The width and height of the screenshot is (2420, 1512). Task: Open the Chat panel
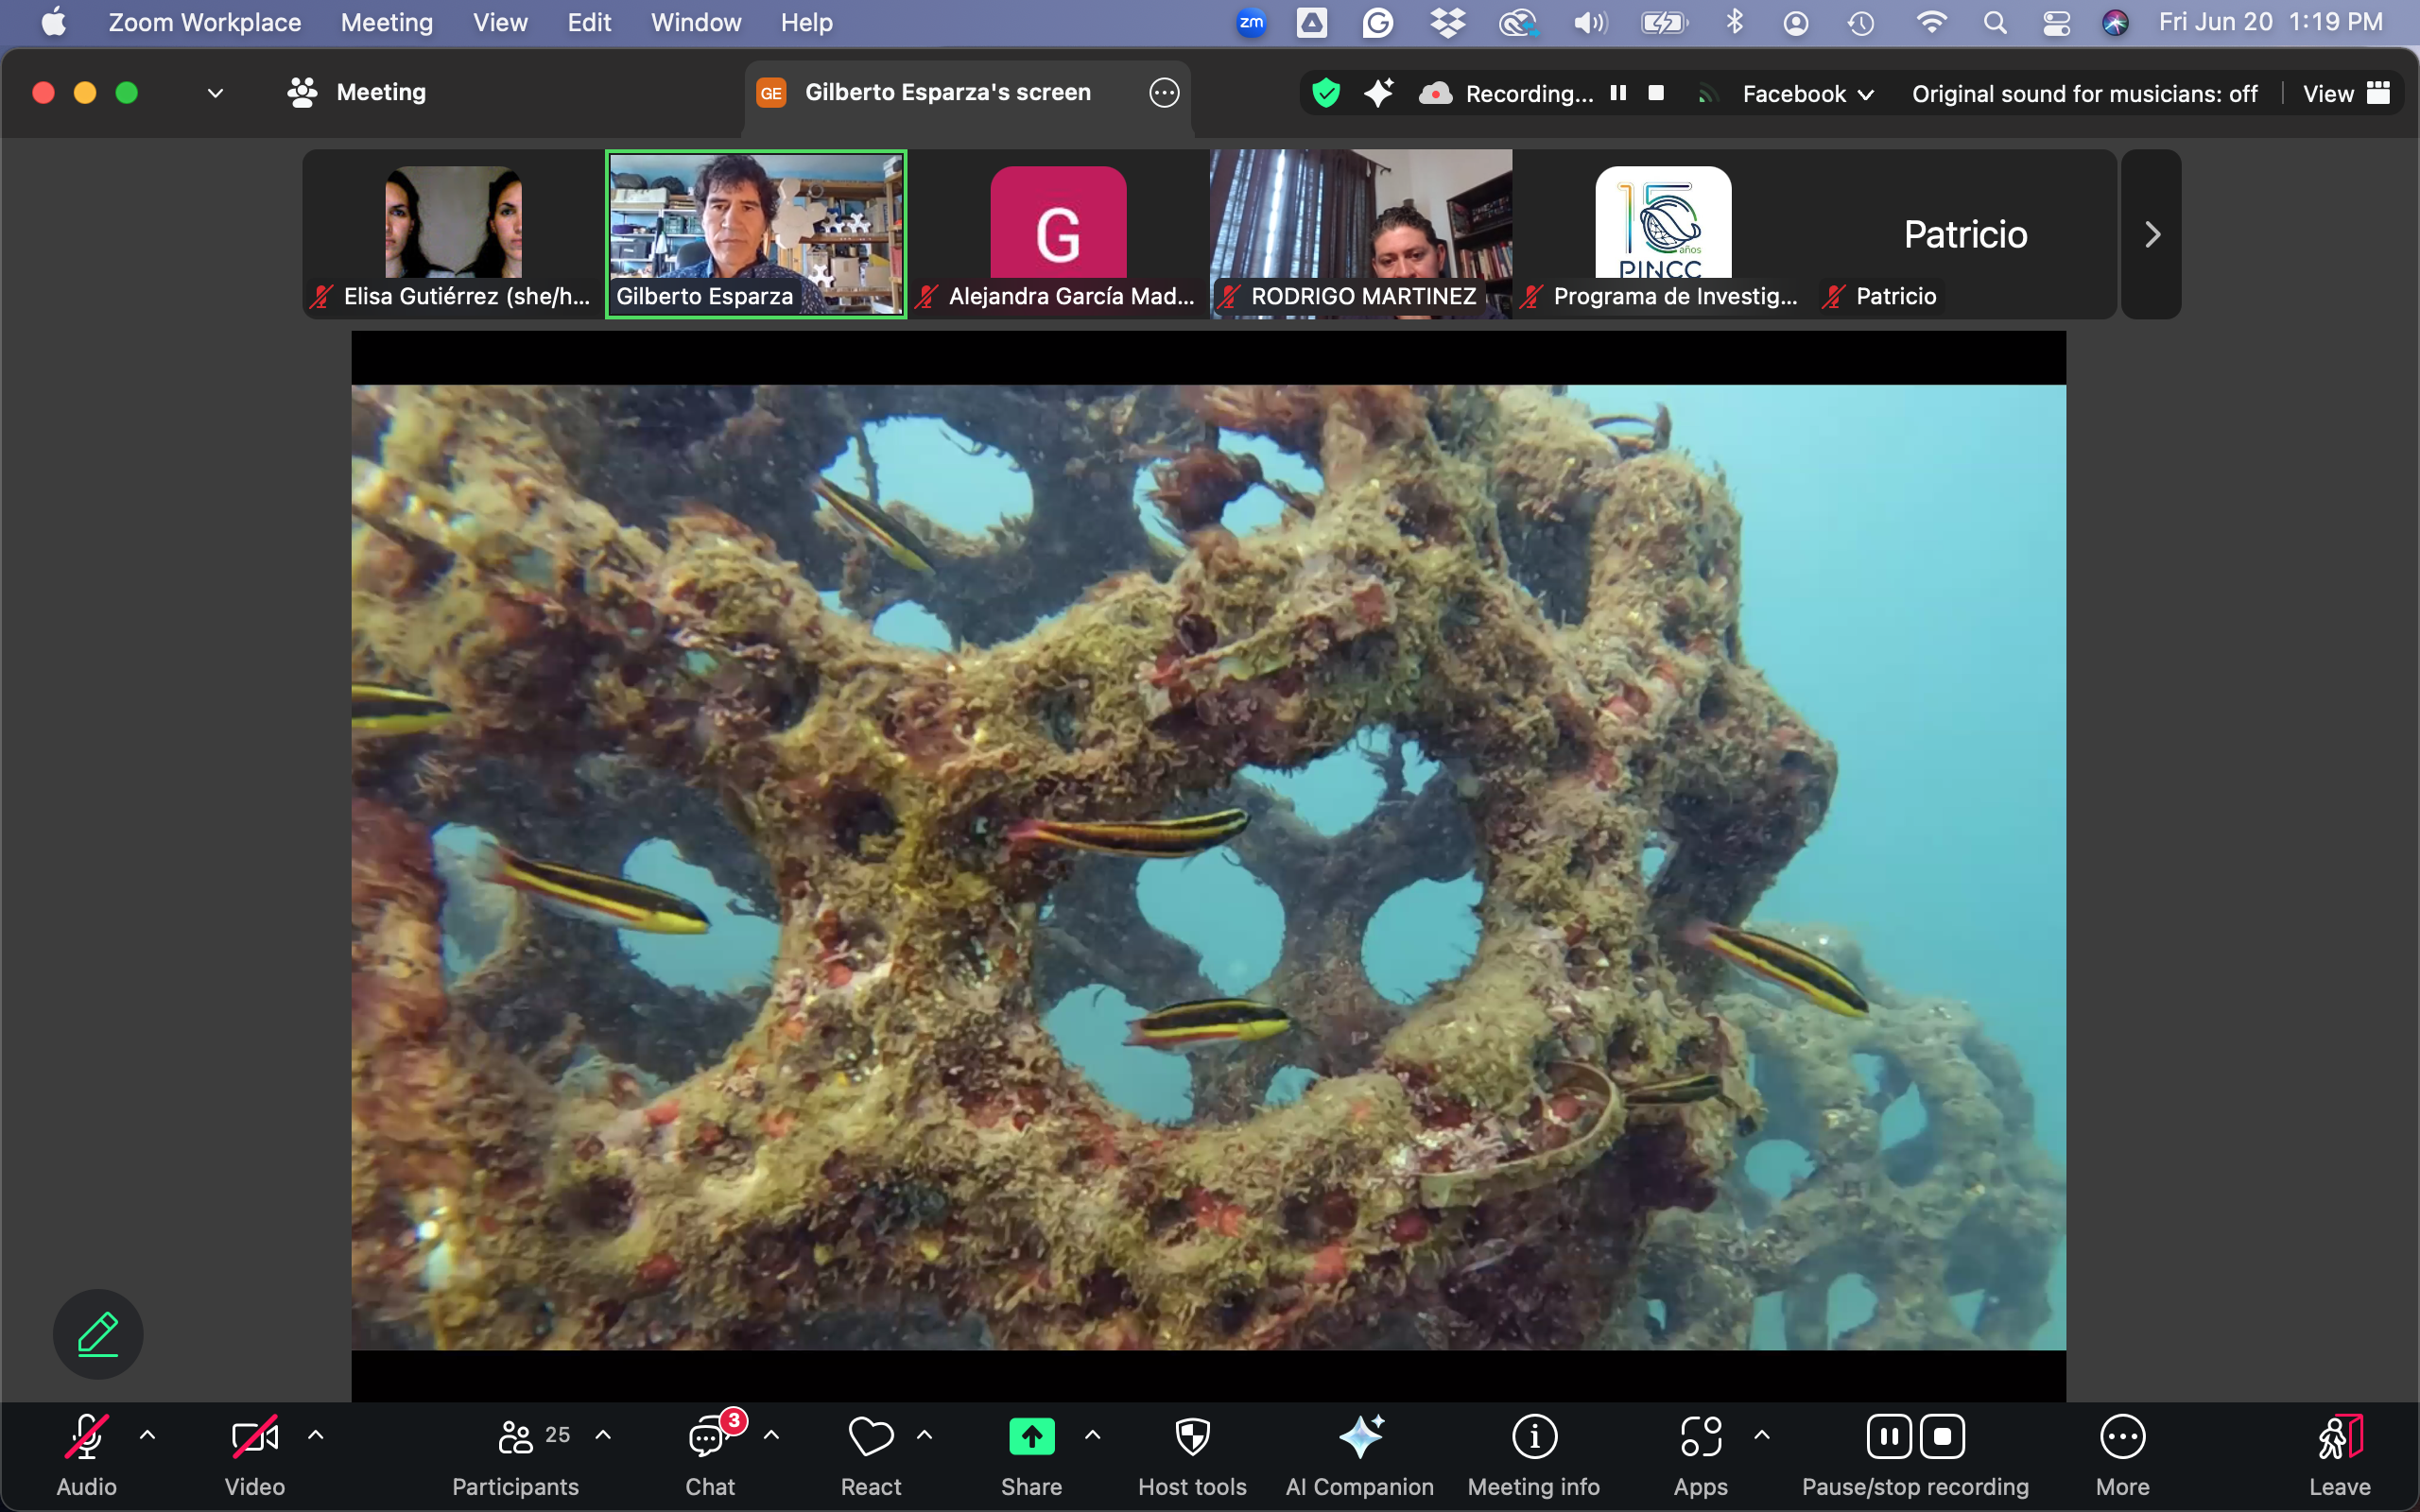(709, 1455)
